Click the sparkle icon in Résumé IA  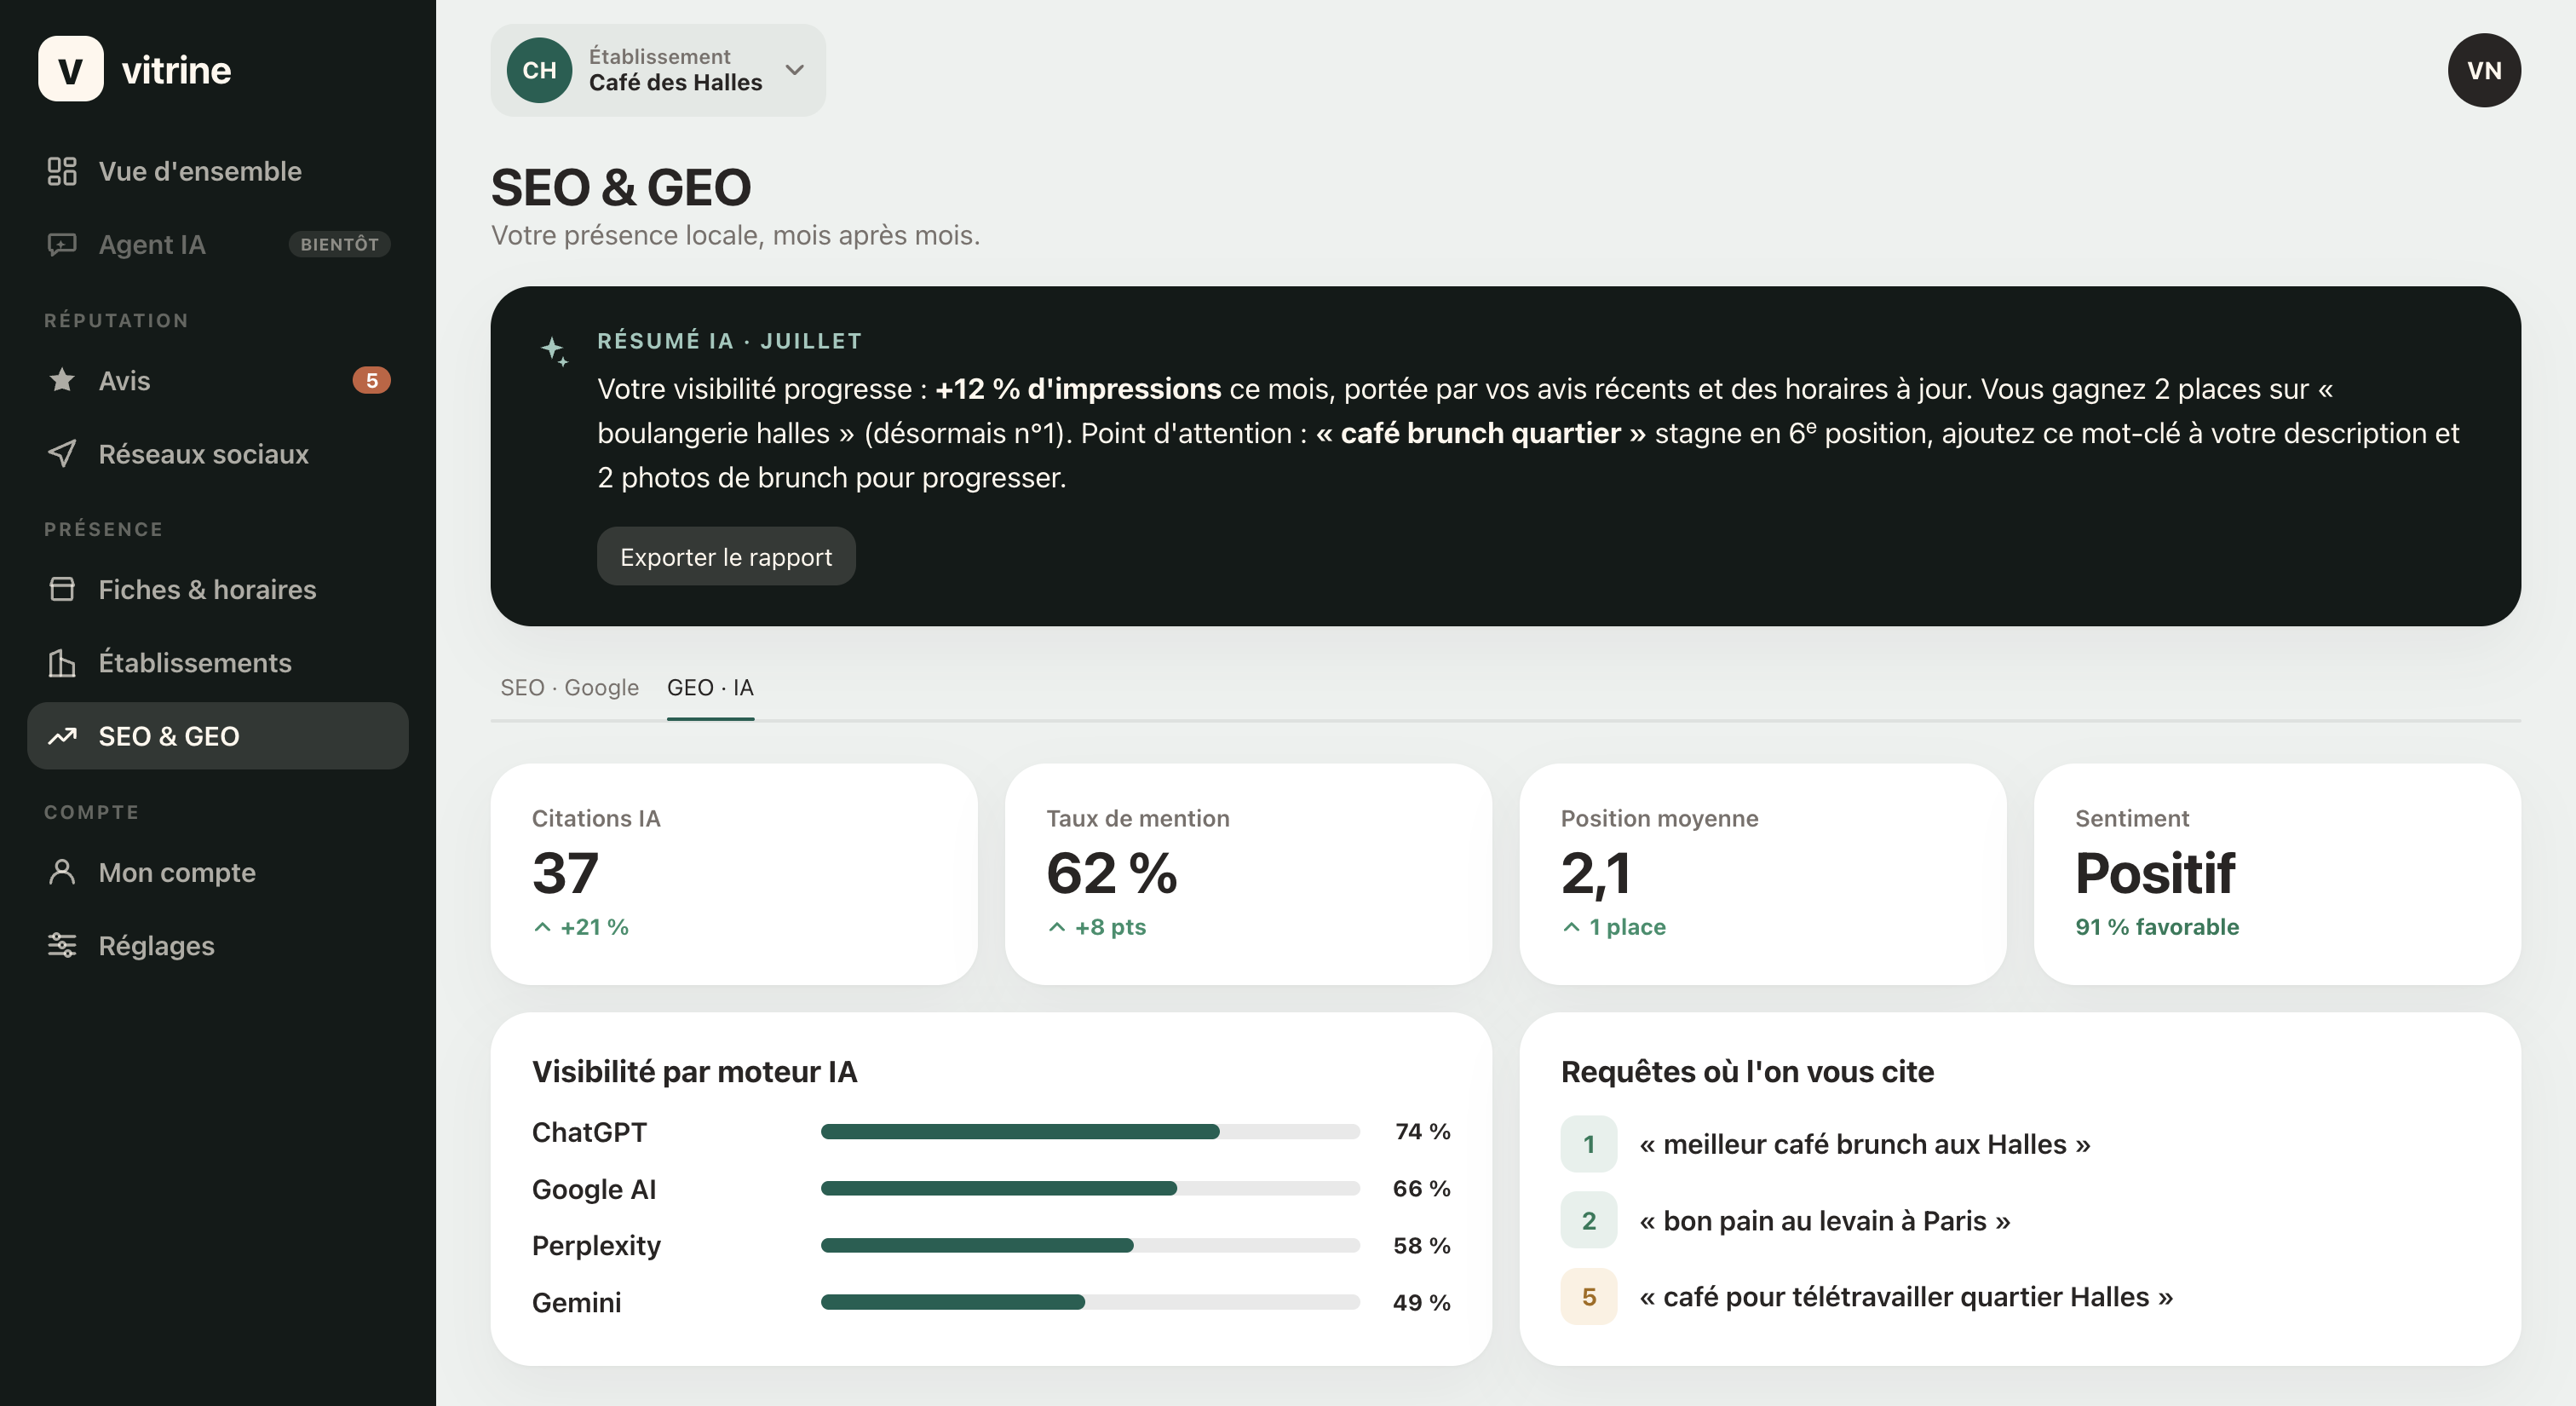tap(555, 351)
